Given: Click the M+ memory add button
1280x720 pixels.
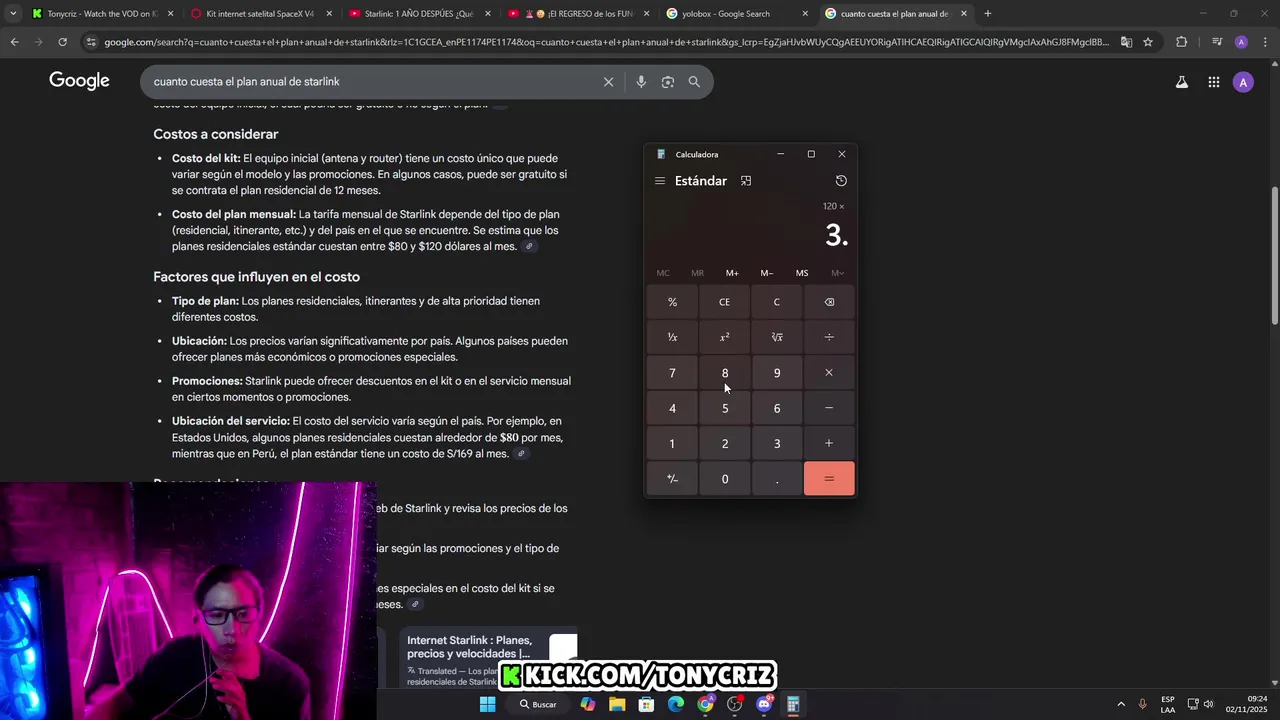Looking at the screenshot, I should (732, 273).
